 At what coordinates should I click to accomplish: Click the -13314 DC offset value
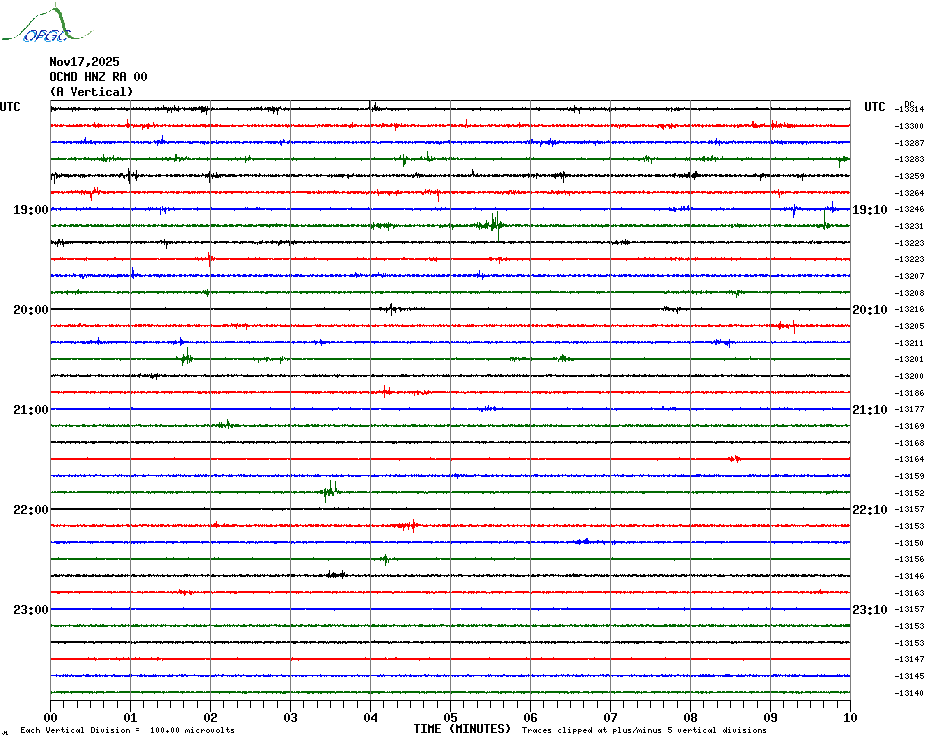point(909,109)
